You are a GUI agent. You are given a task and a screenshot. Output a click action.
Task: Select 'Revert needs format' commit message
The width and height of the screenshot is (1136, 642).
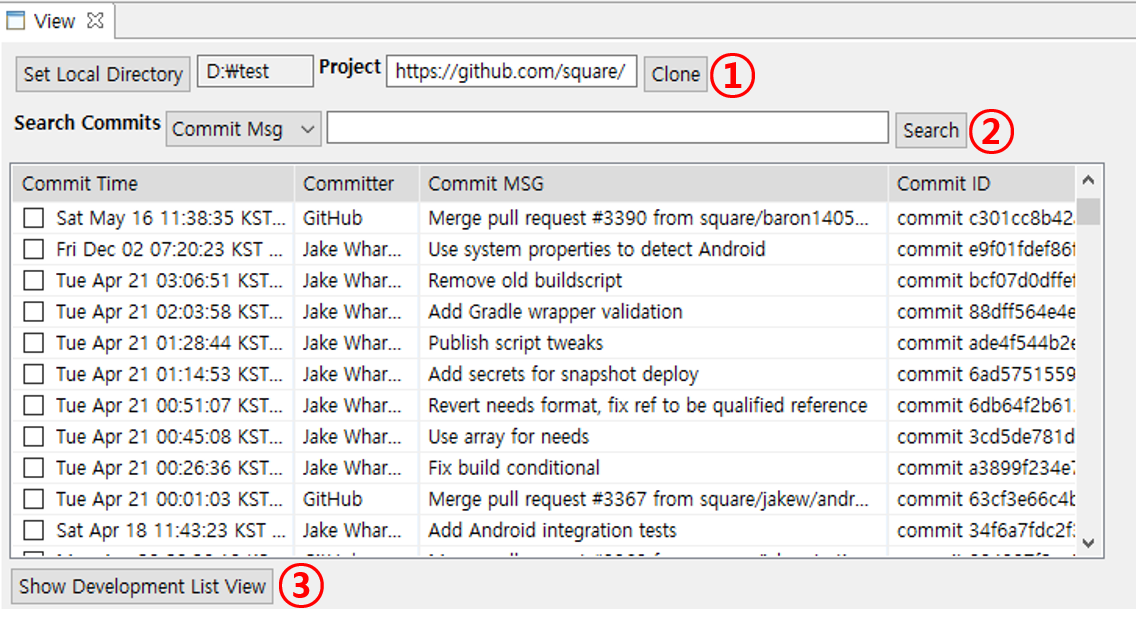[648, 405]
